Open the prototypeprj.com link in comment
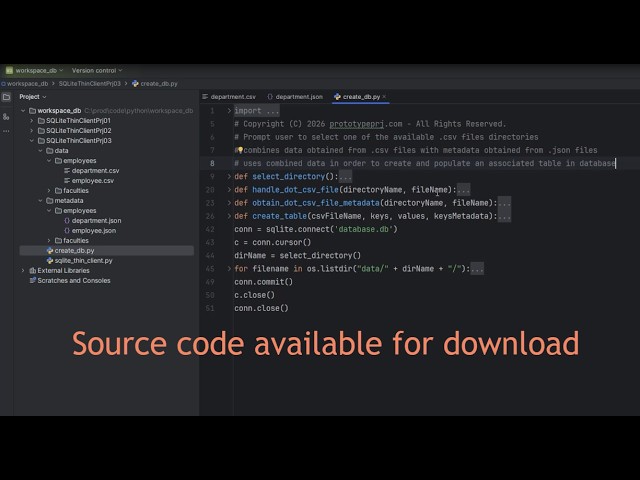Viewport: 640px width, 480px height. pos(365,124)
